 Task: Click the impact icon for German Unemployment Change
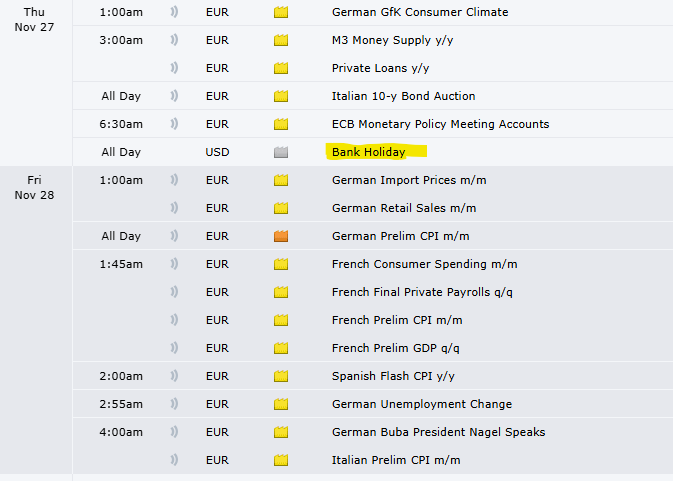[x=280, y=404]
